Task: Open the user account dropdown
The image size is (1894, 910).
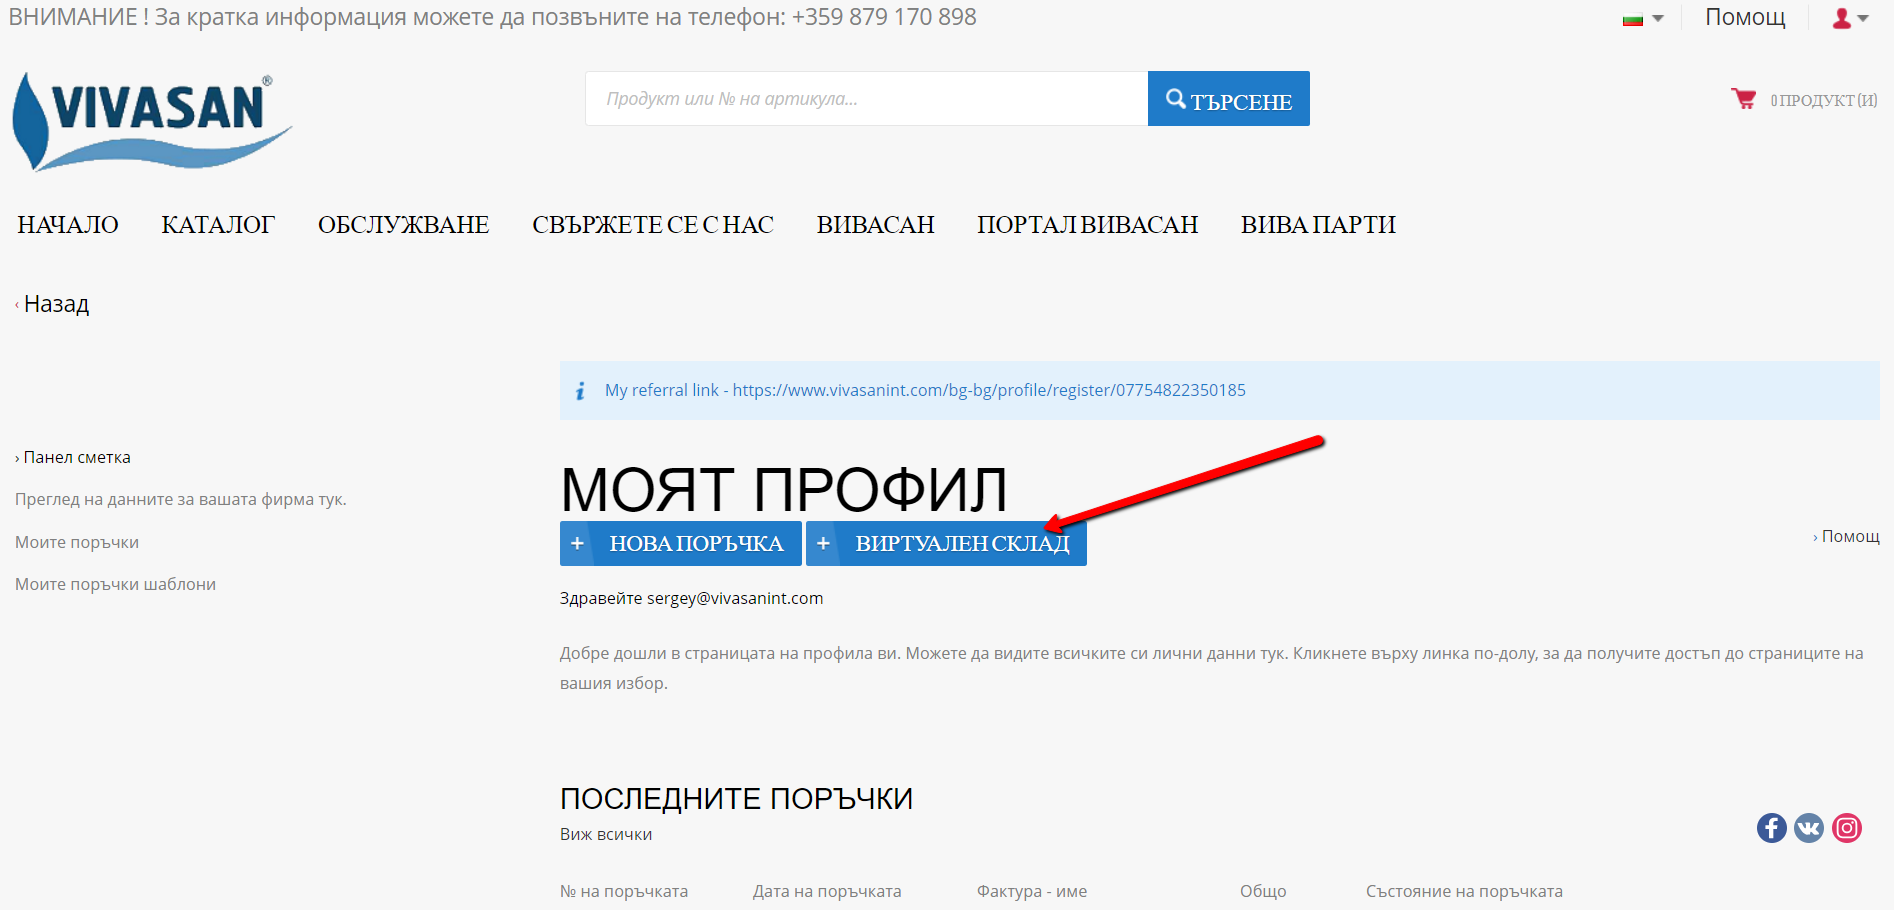Action: coord(1850,18)
